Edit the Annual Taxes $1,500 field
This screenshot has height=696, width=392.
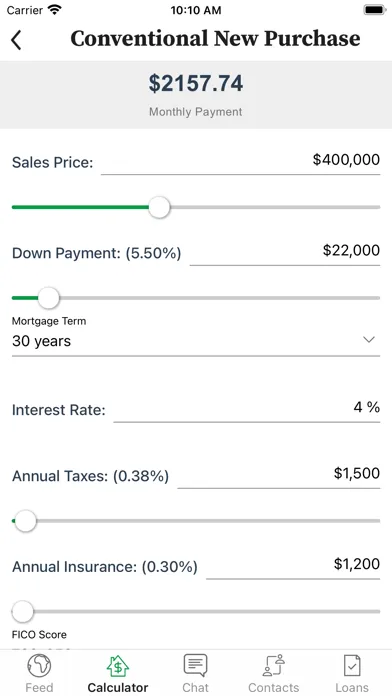[x=278, y=475]
